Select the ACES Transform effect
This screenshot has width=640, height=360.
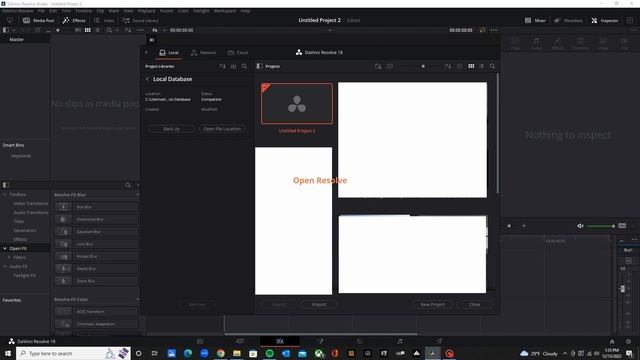pos(97,311)
